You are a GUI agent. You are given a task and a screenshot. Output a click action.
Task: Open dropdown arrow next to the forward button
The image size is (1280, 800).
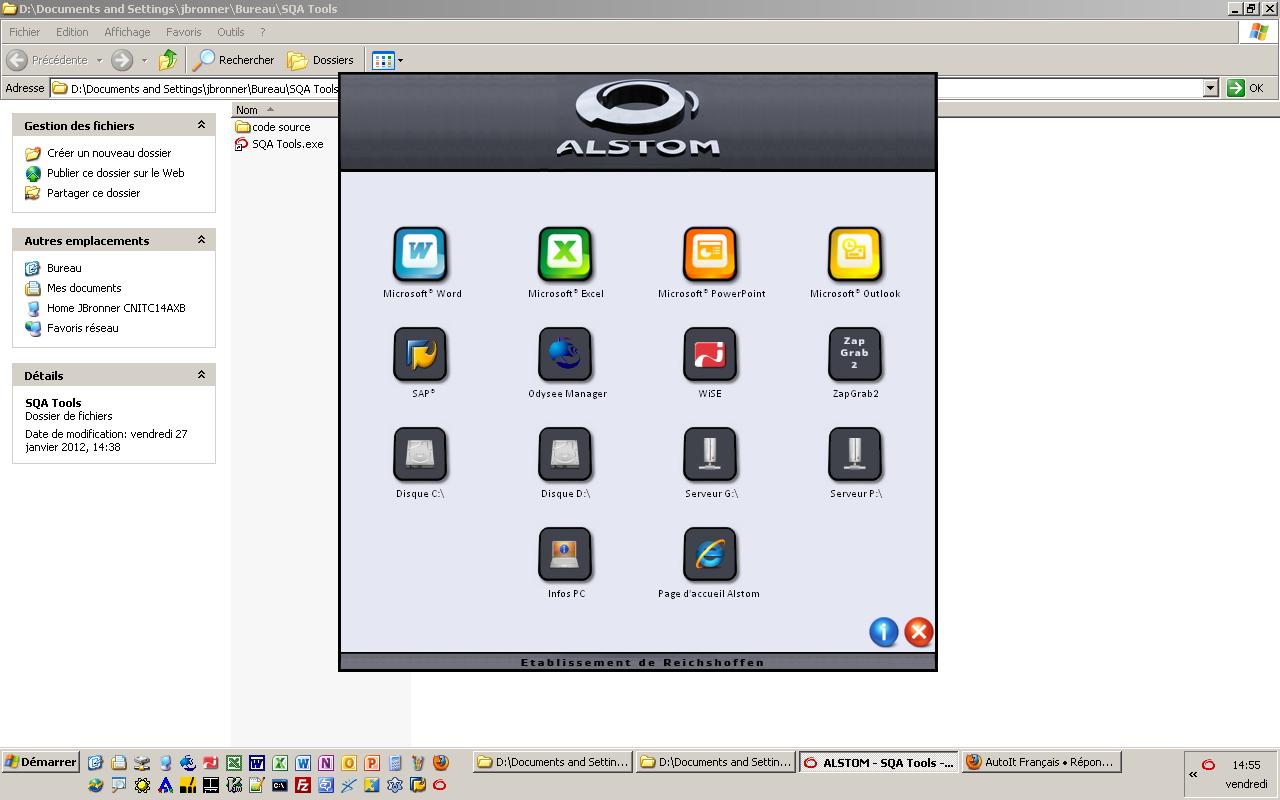(x=144, y=60)
